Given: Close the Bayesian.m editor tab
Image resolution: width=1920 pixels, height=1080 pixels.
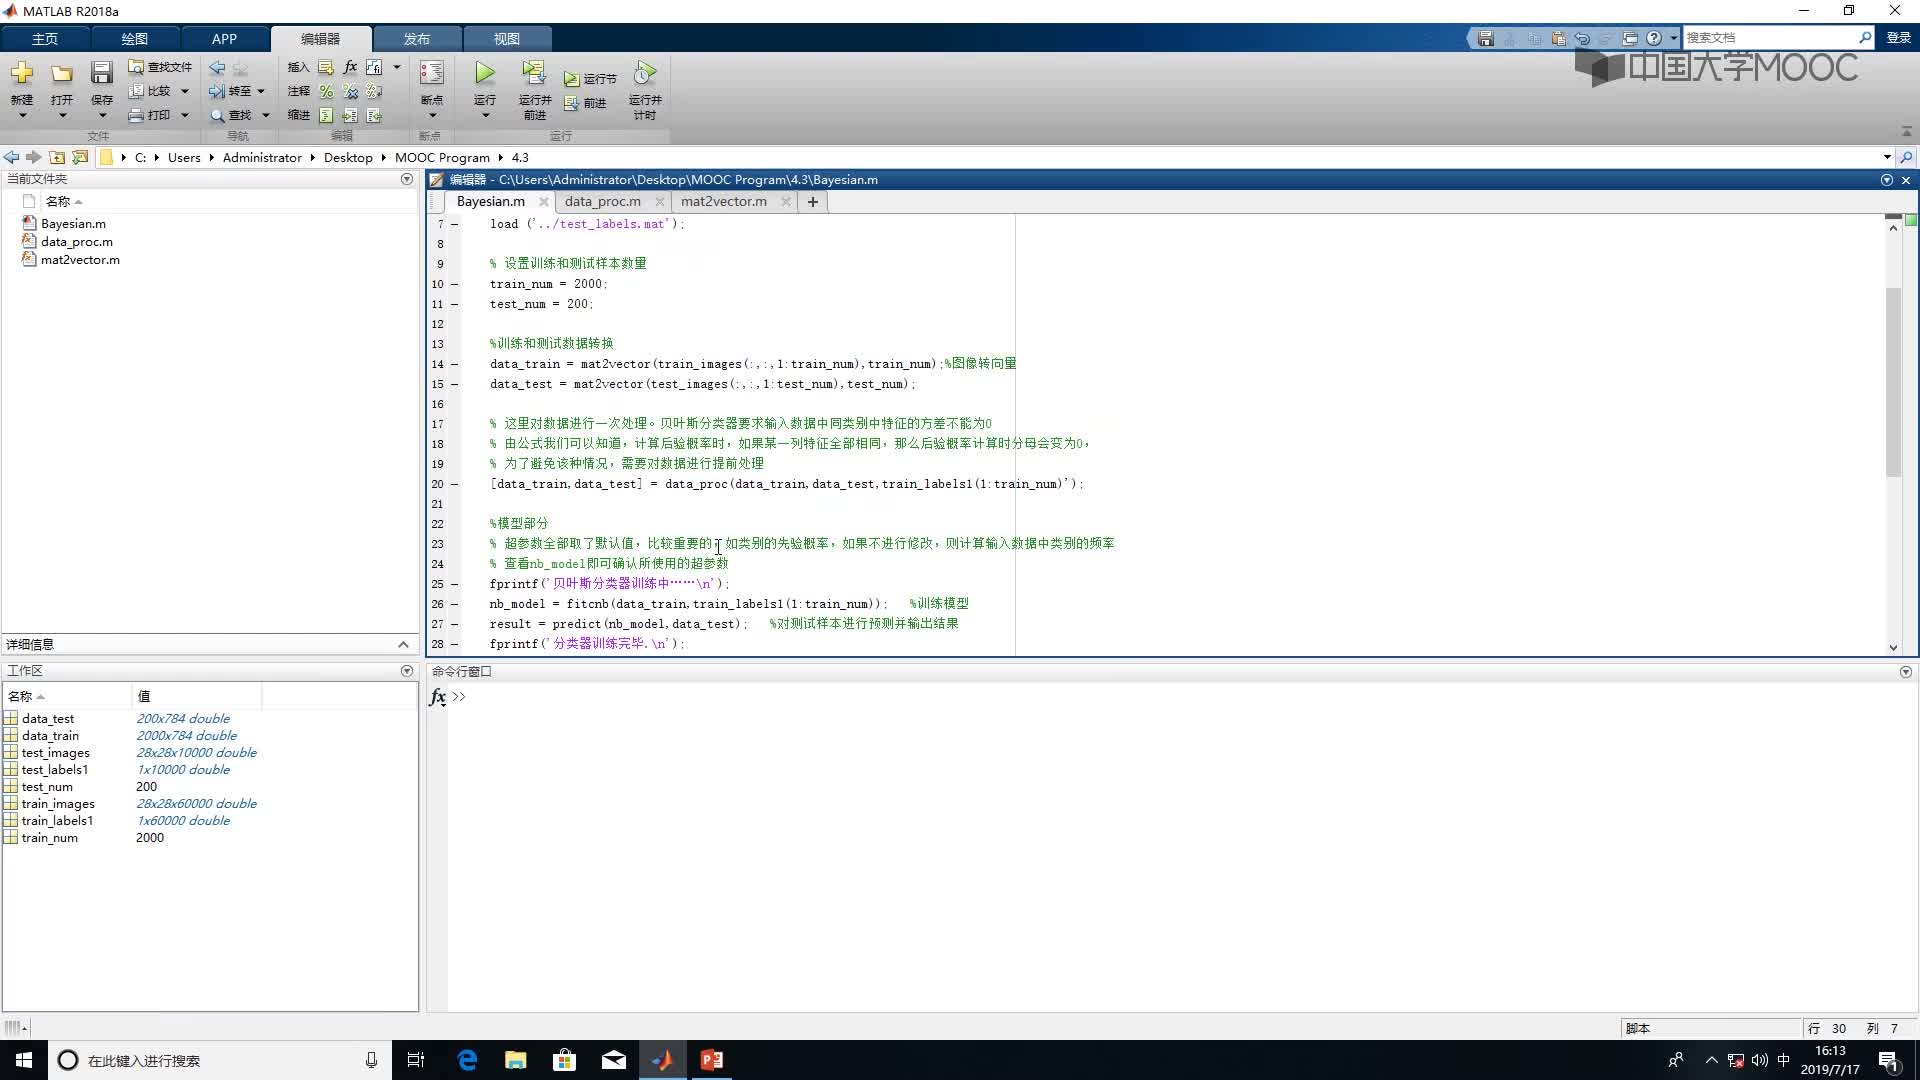Looking at the screenshot, I should 544,201.
